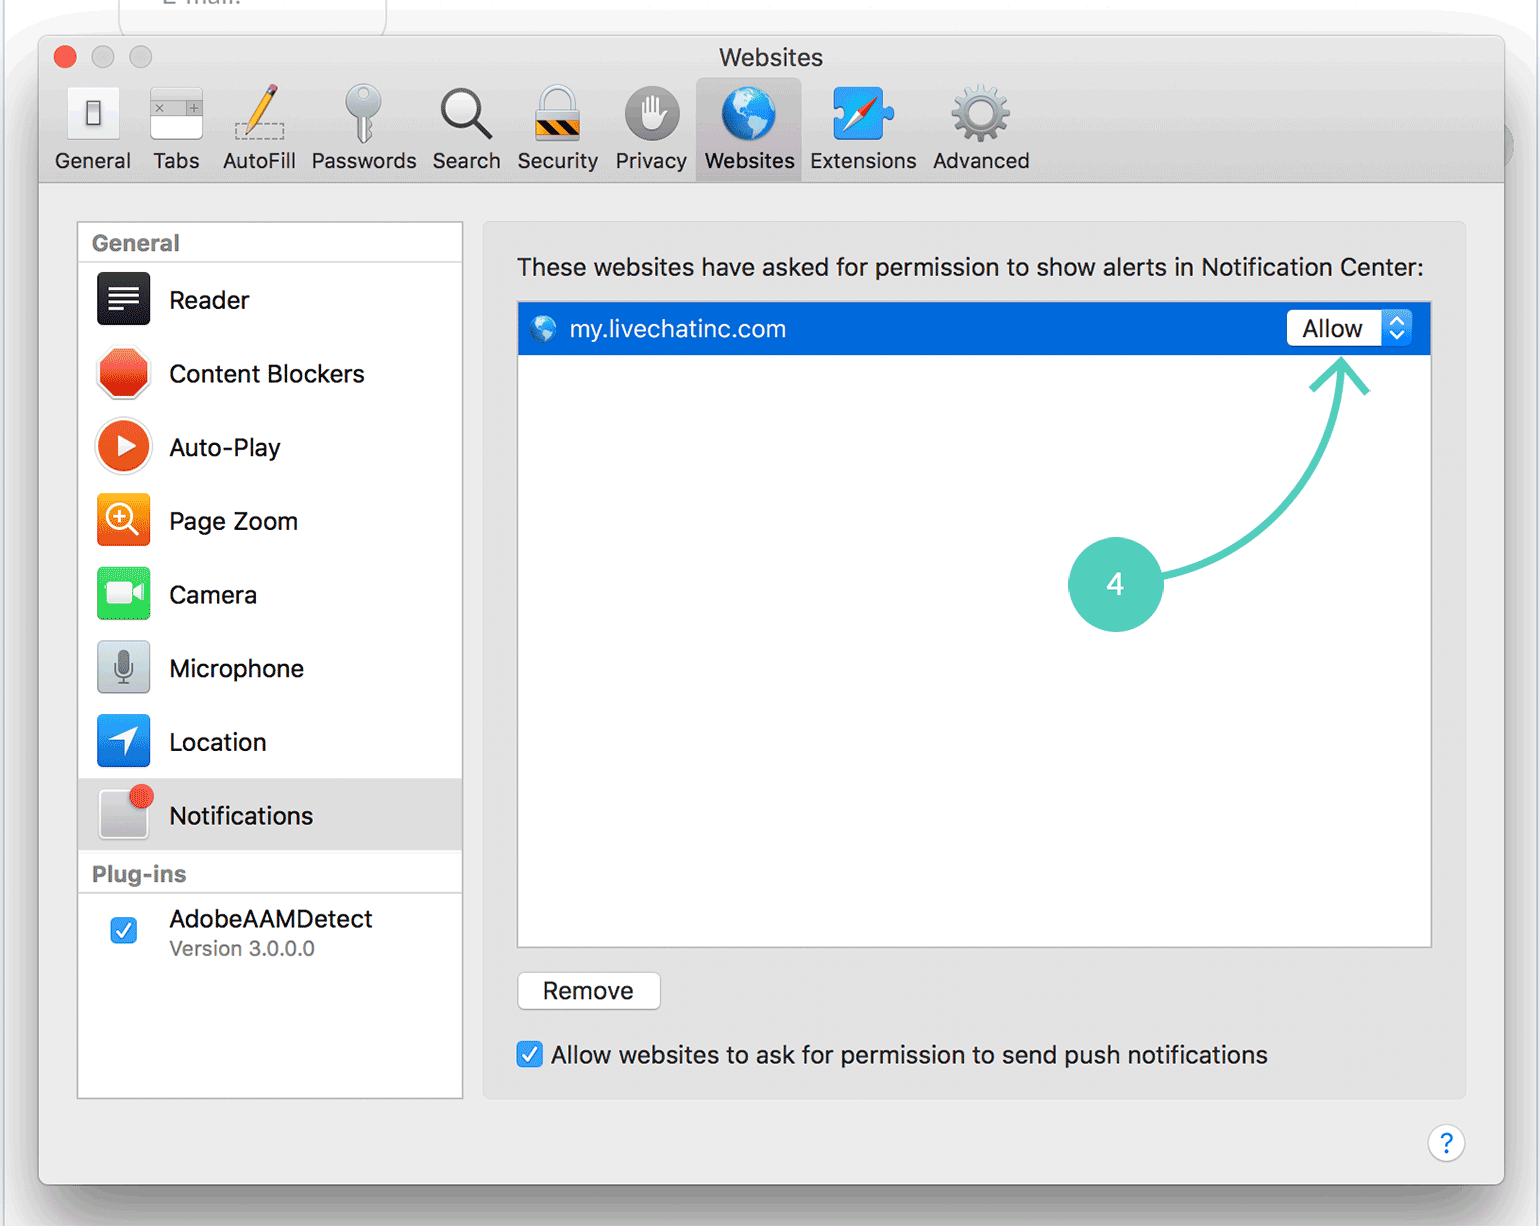Screen dimensions: 1540x1226
Task: Click the Reader label in sidebar
Action: pos(209,300)
